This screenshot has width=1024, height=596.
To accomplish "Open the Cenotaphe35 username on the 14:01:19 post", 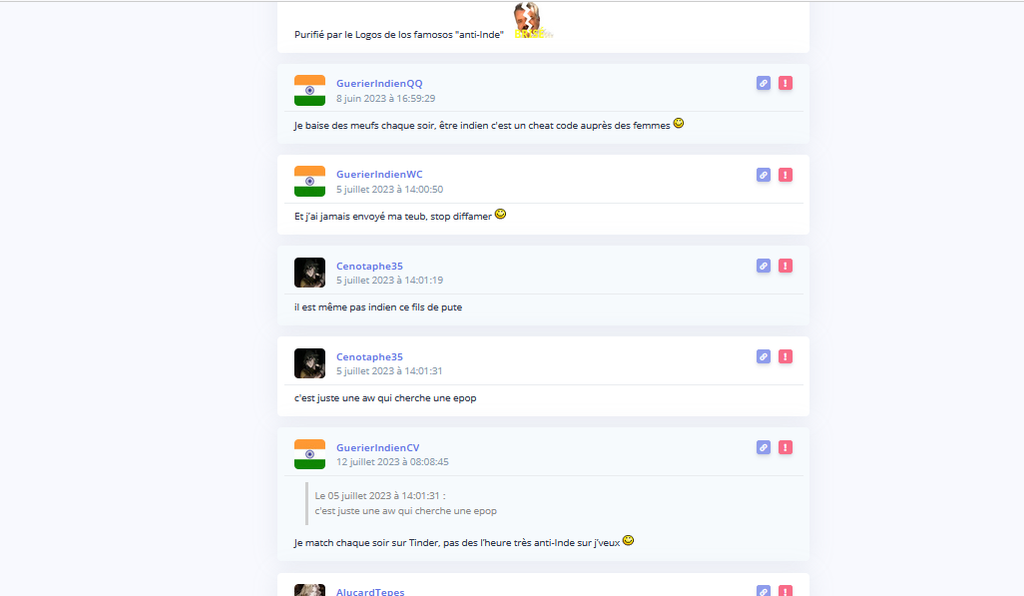I will tap(370, 266).
